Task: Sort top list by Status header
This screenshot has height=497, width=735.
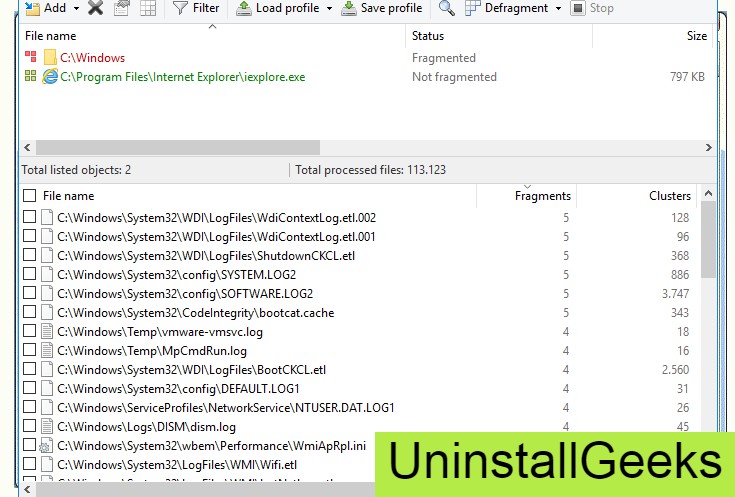Action: coord(428,36)
